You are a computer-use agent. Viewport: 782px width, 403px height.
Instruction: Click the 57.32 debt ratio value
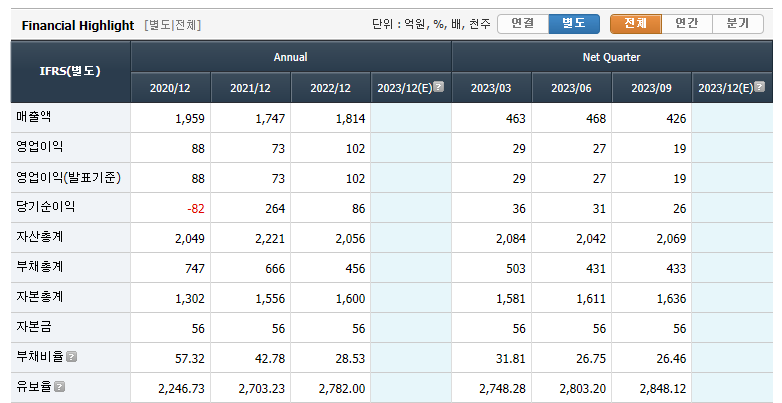tap(190, 358)
